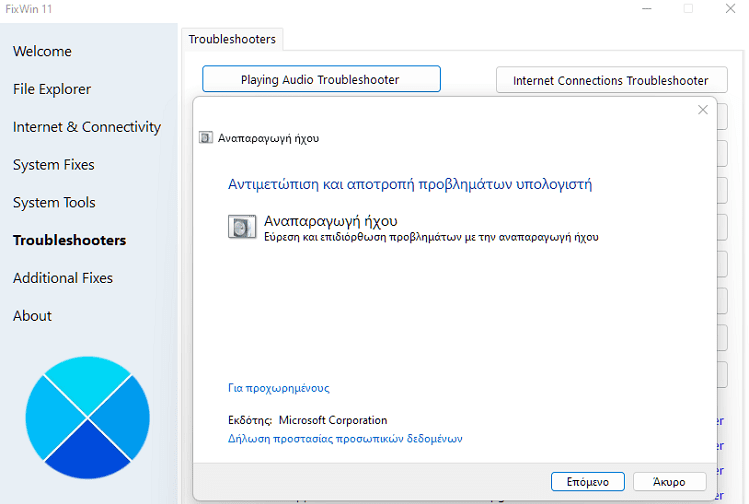Open Για προχωρημένους advanced options link

278,388
